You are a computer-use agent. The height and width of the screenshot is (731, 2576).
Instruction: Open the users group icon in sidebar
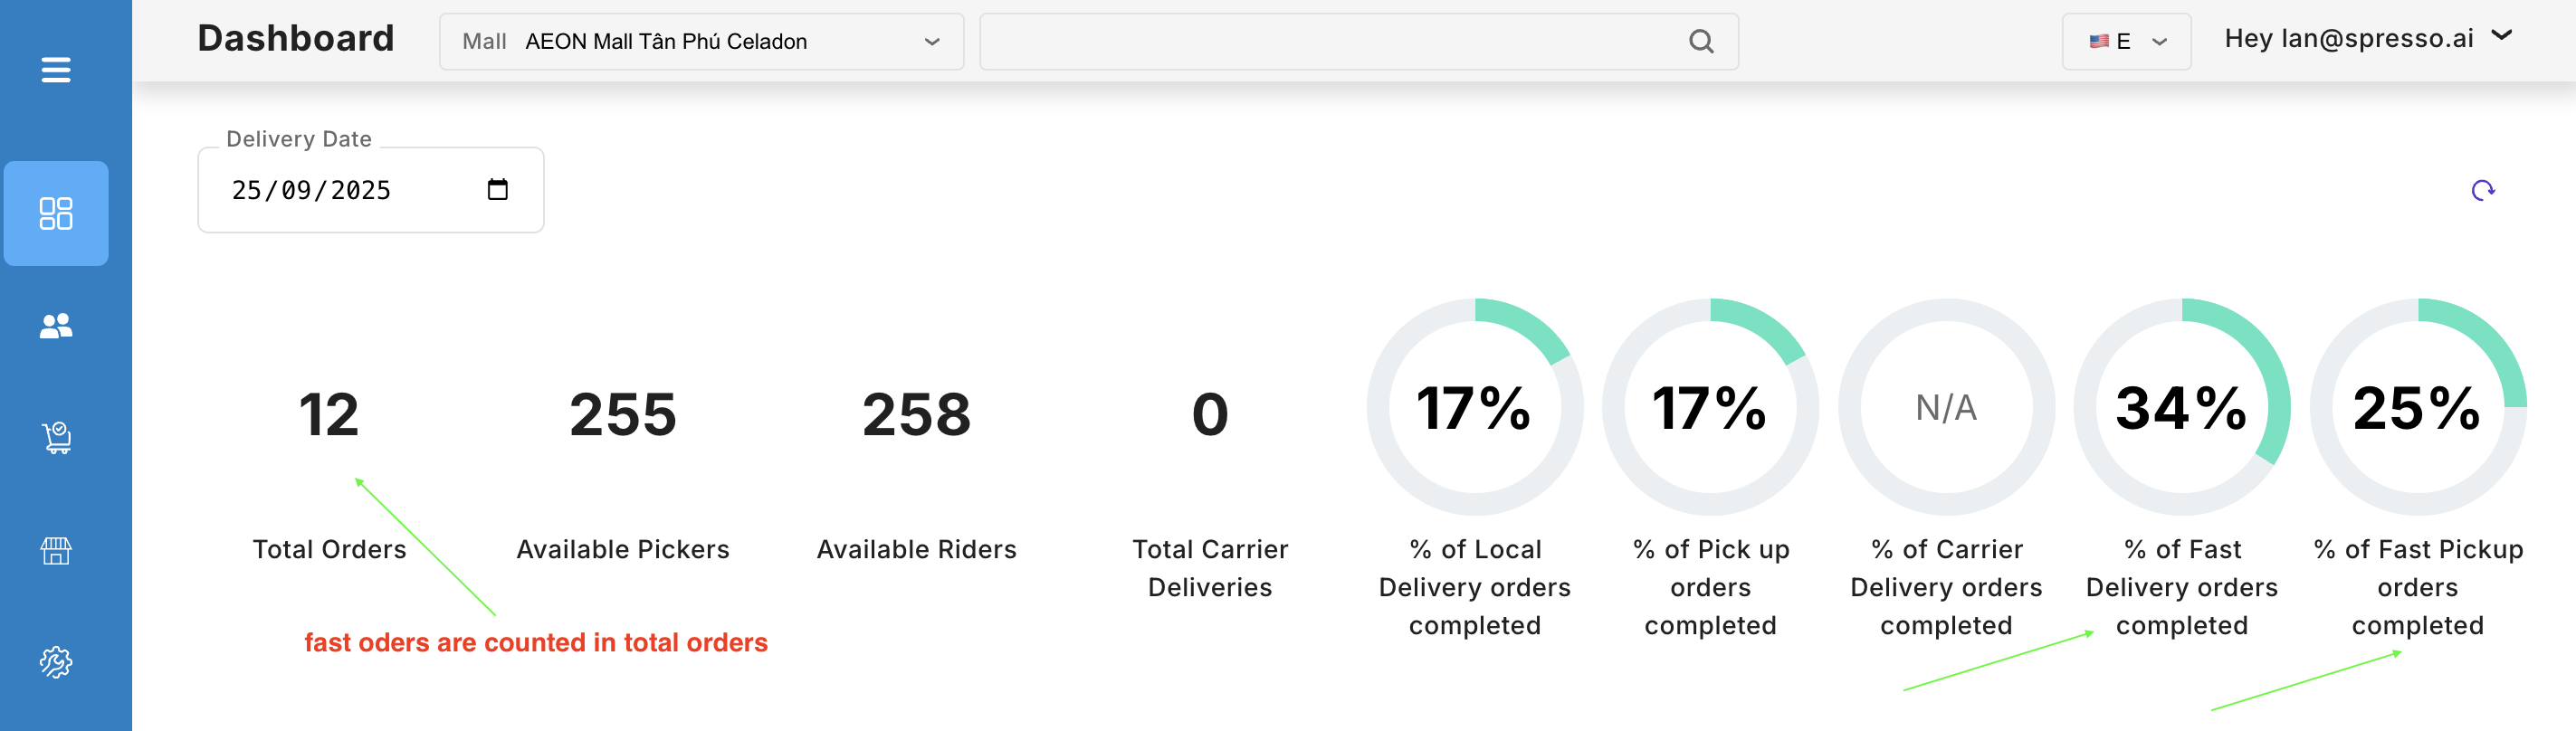pyautogui.click(x=56, y=326)
